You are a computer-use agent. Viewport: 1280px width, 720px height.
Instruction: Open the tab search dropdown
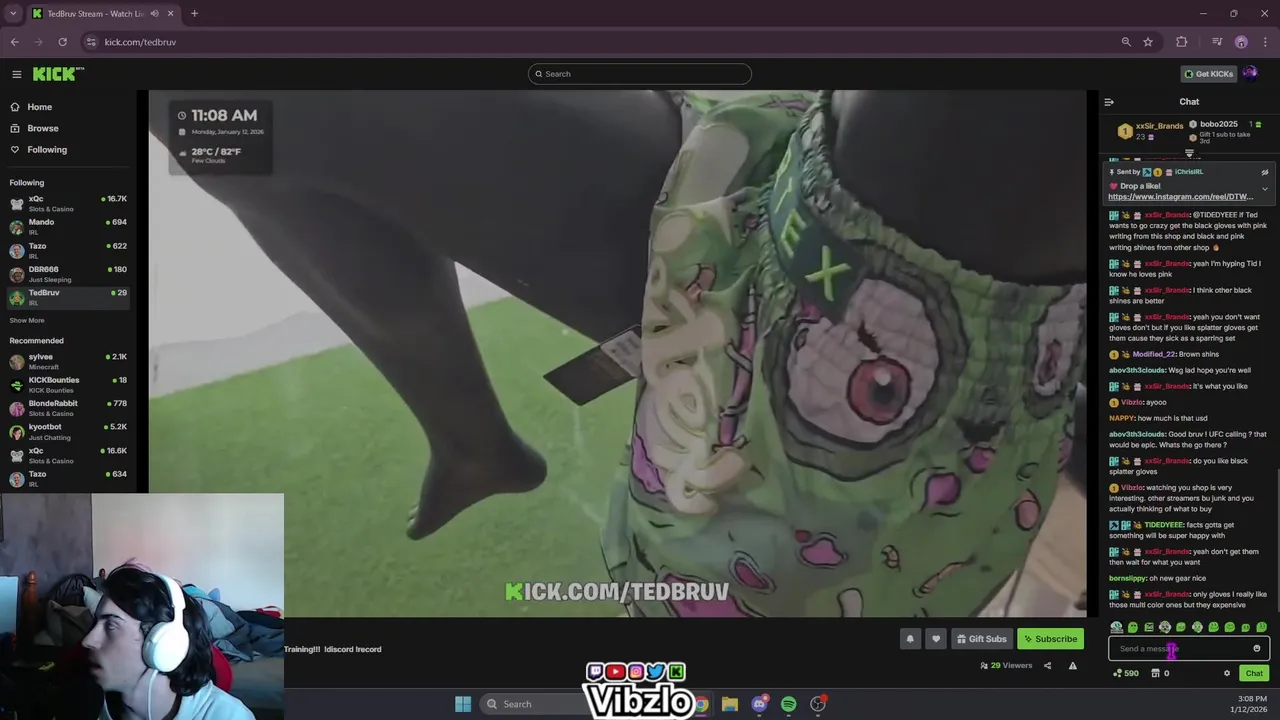click(x=13, y=13)
